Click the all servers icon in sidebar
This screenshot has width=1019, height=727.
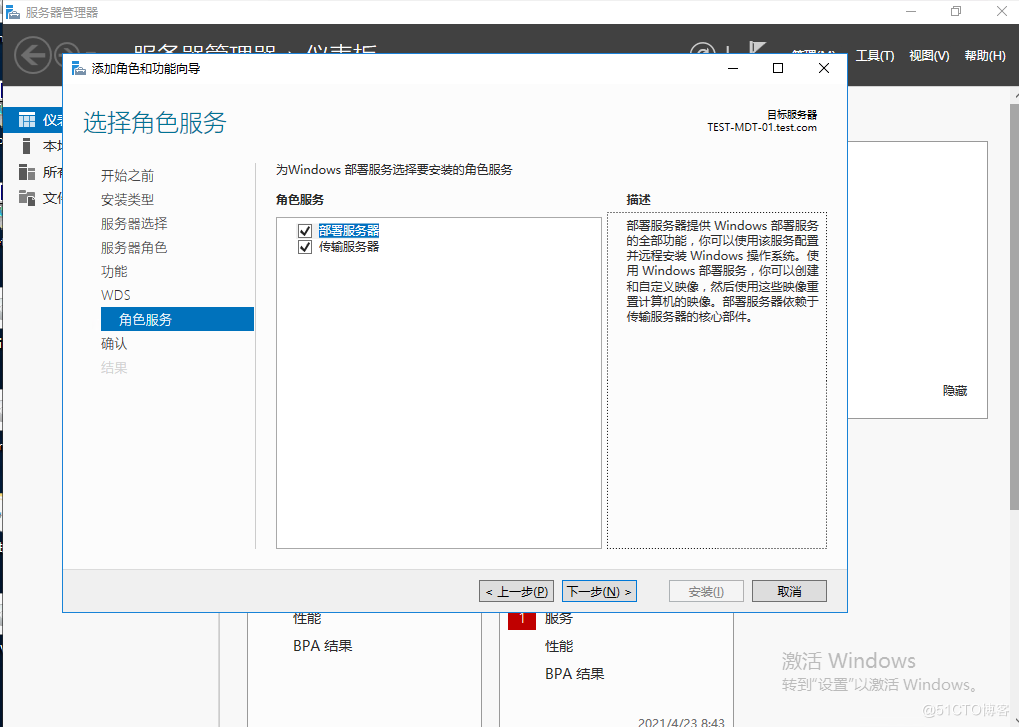tap(27, 172)
